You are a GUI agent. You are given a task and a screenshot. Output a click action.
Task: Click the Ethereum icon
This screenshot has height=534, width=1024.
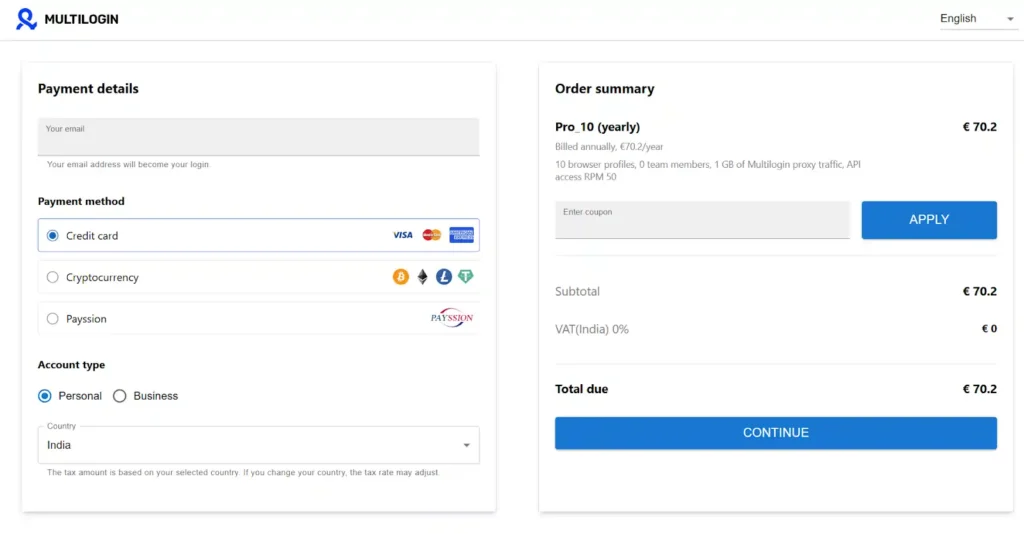point(423,277)
